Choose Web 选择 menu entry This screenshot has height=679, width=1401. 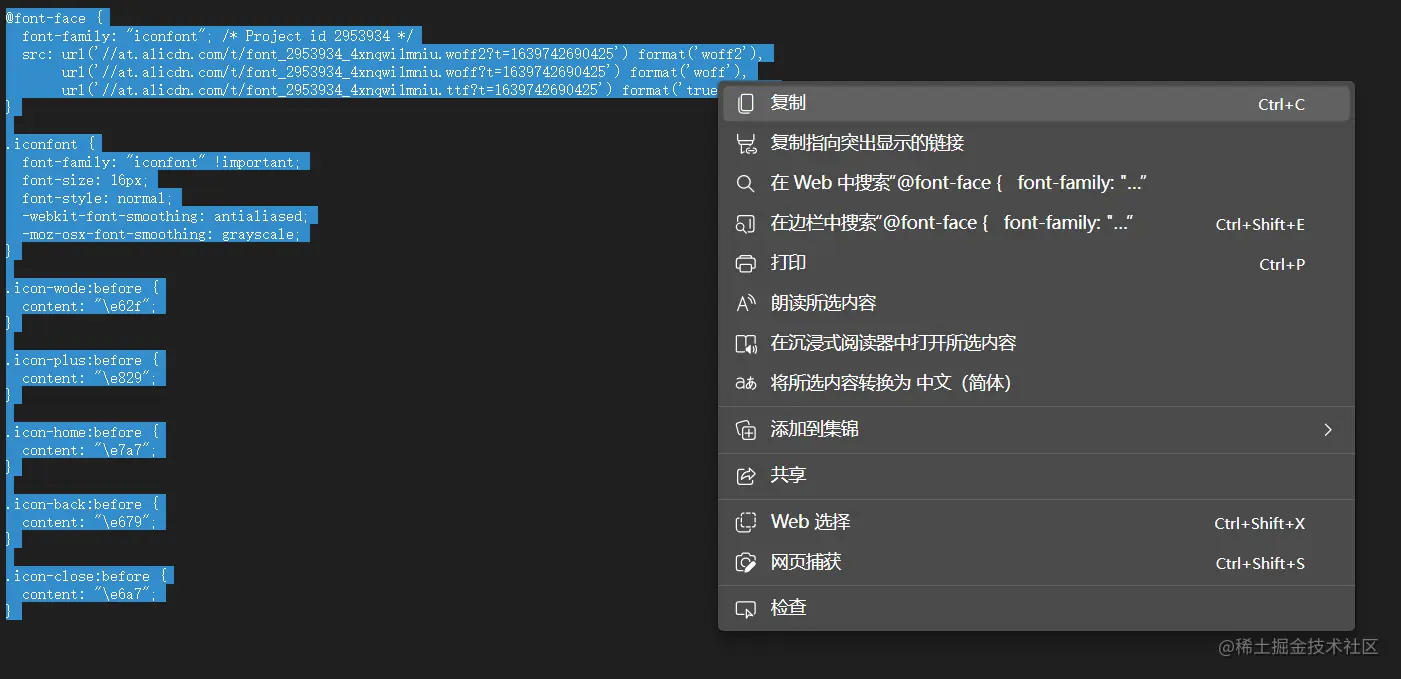[x=1036, y=522]
